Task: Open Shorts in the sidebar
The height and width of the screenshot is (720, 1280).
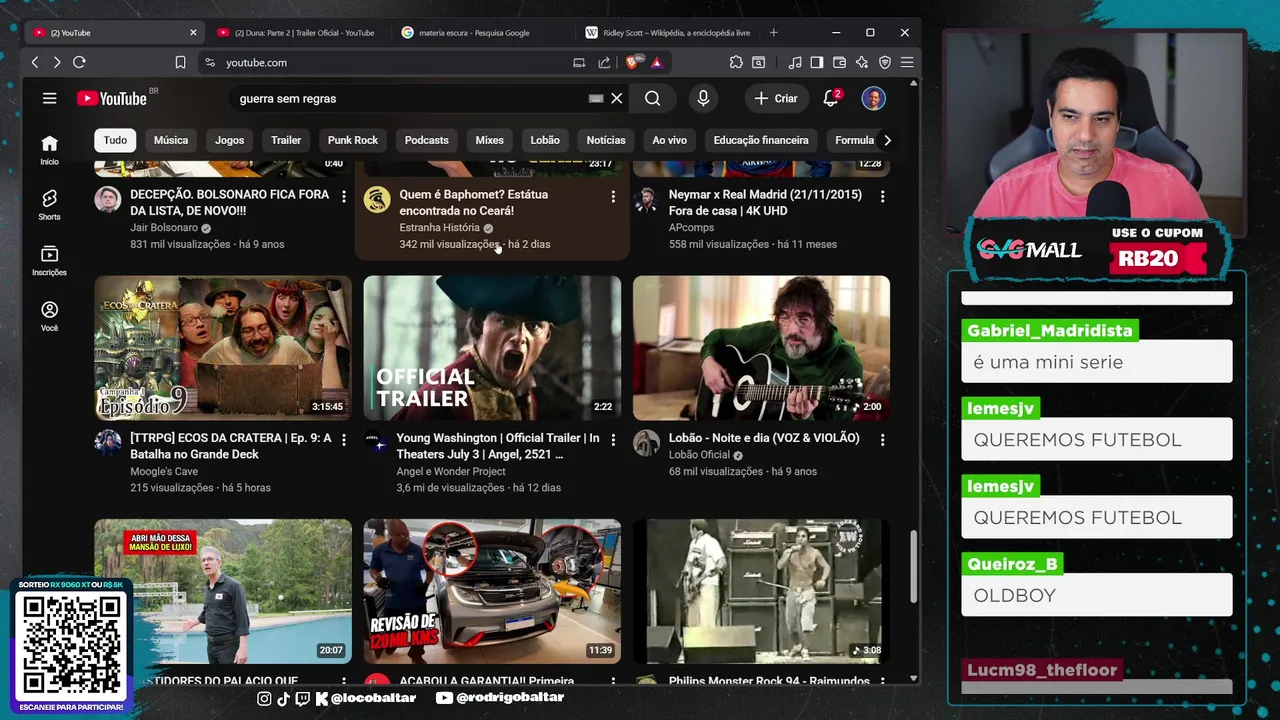Action: (x=49, y=205)
